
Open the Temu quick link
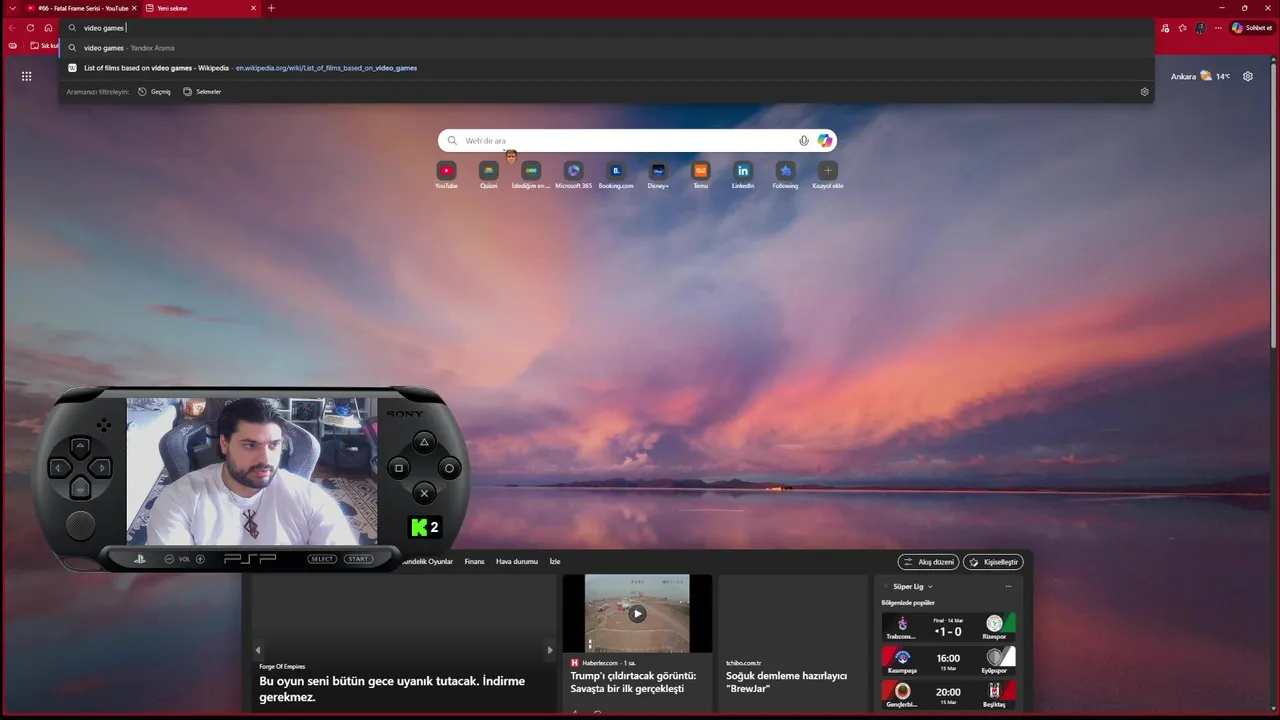pyautogui.click(x=701, y=175)
